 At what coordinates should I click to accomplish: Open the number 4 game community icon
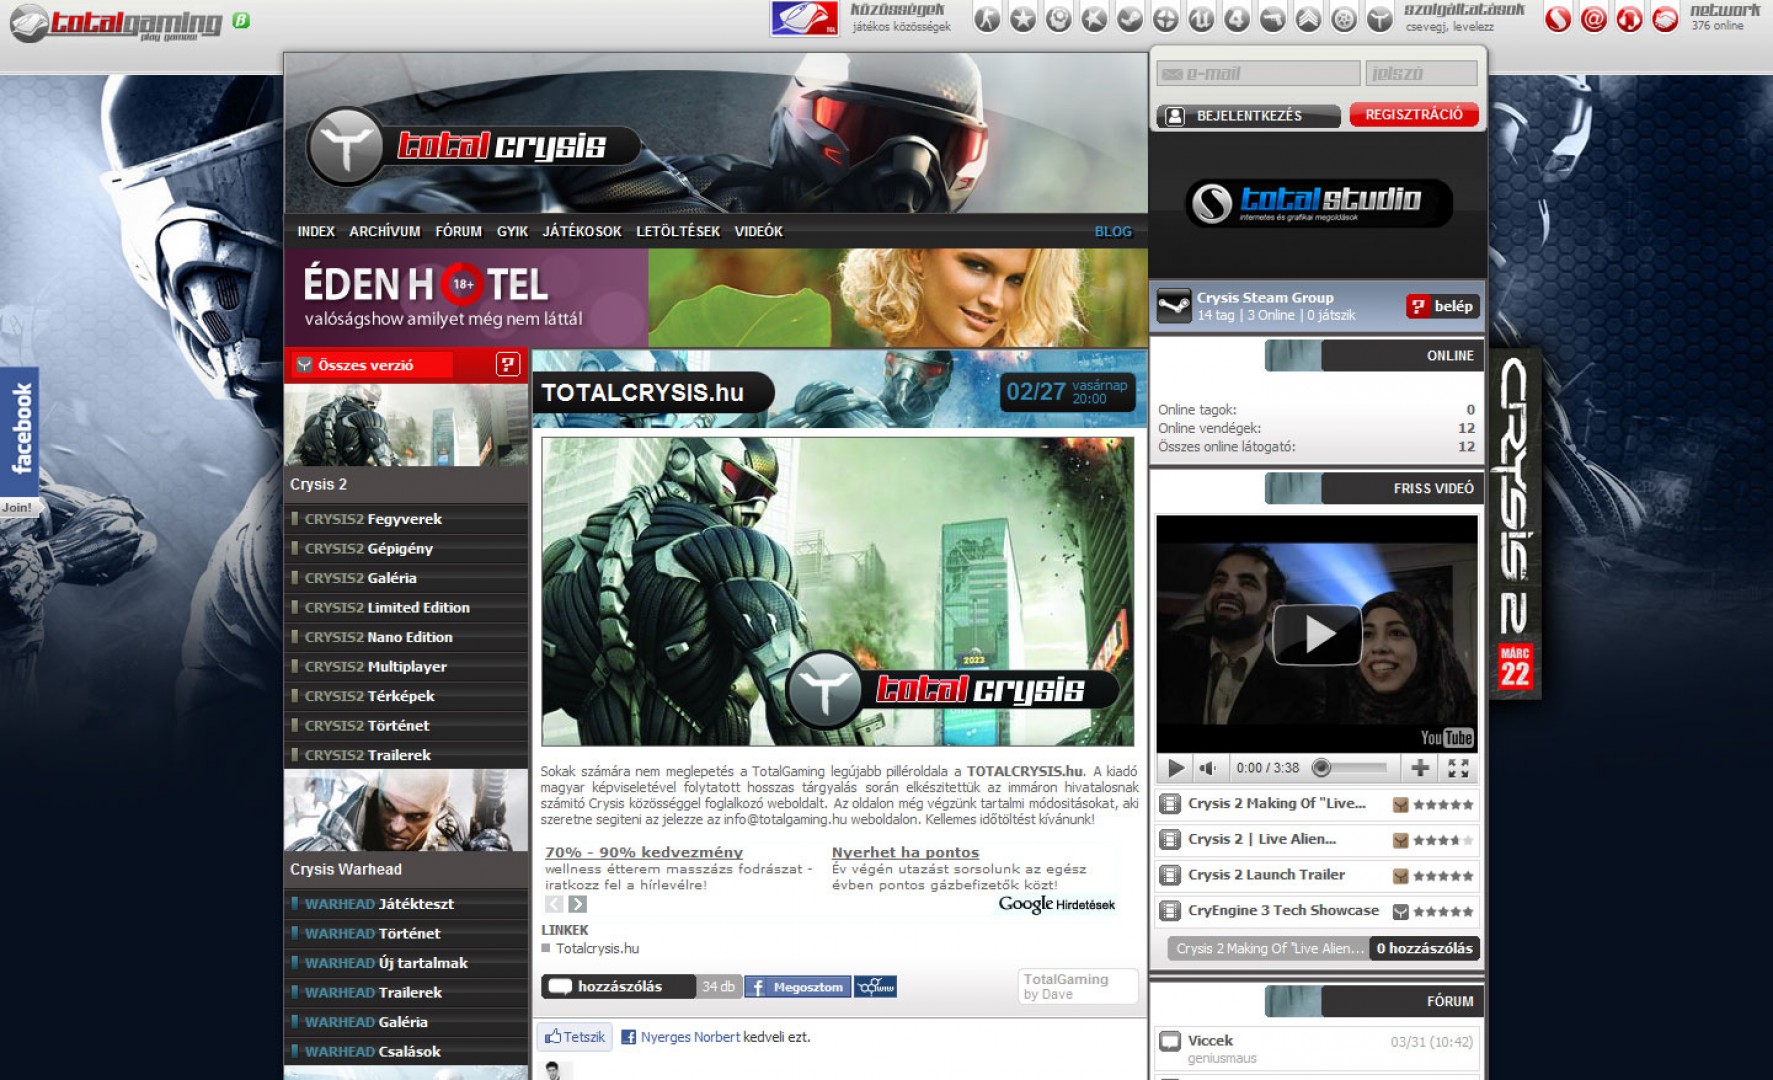tap(1237, 19)
